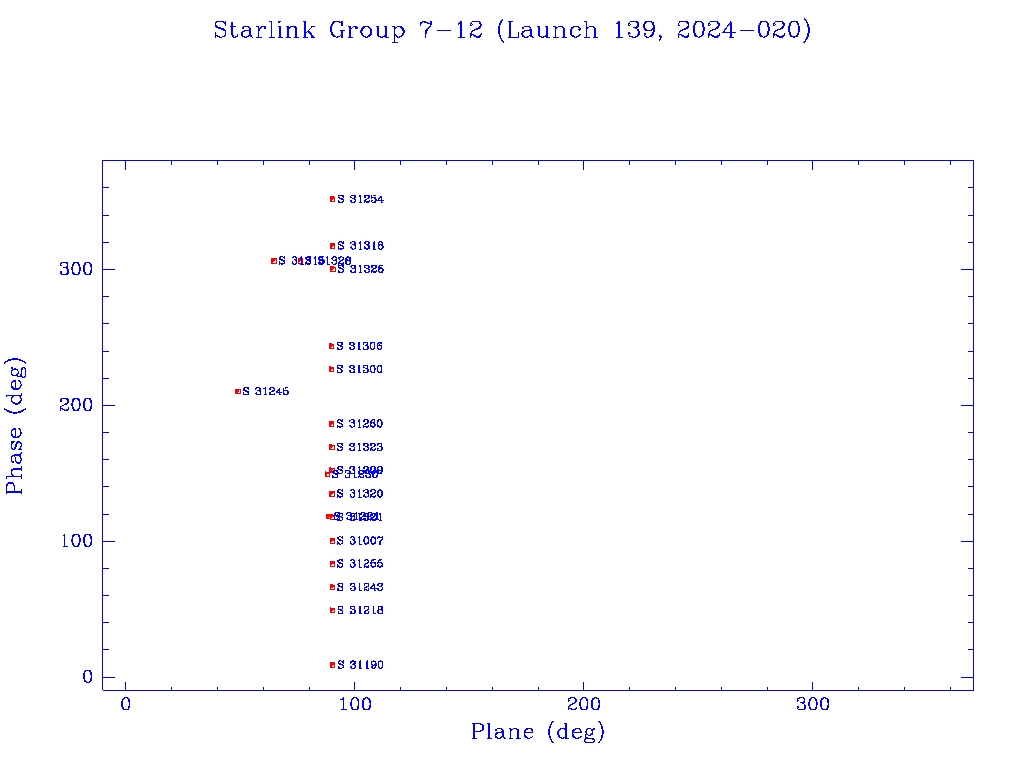Click the S 31260 satellite label
The width and height of the screenshot is (1024, 768).
[360, 424]
